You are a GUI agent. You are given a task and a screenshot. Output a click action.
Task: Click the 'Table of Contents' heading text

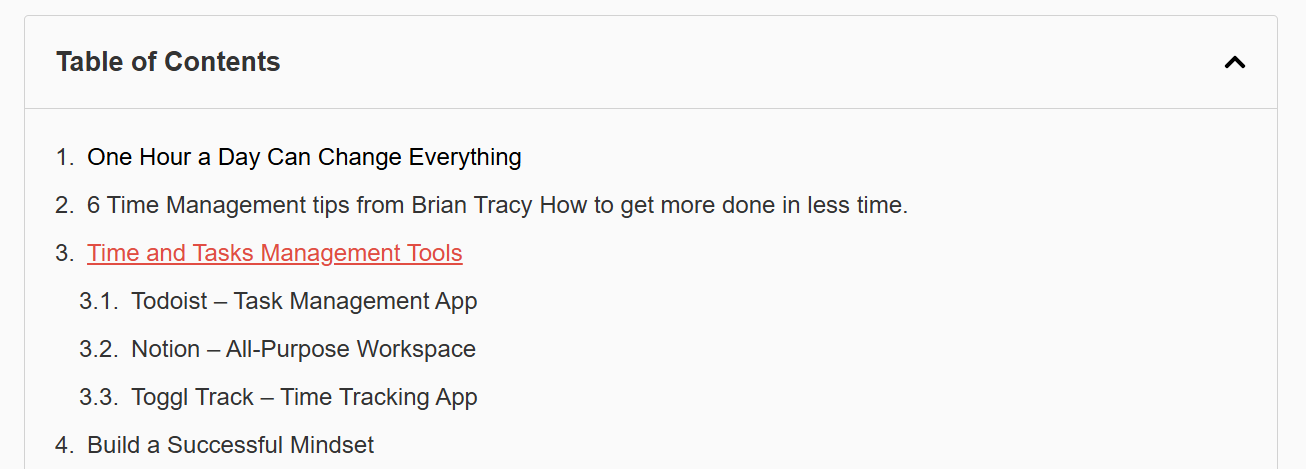click(x=168, y=62)
